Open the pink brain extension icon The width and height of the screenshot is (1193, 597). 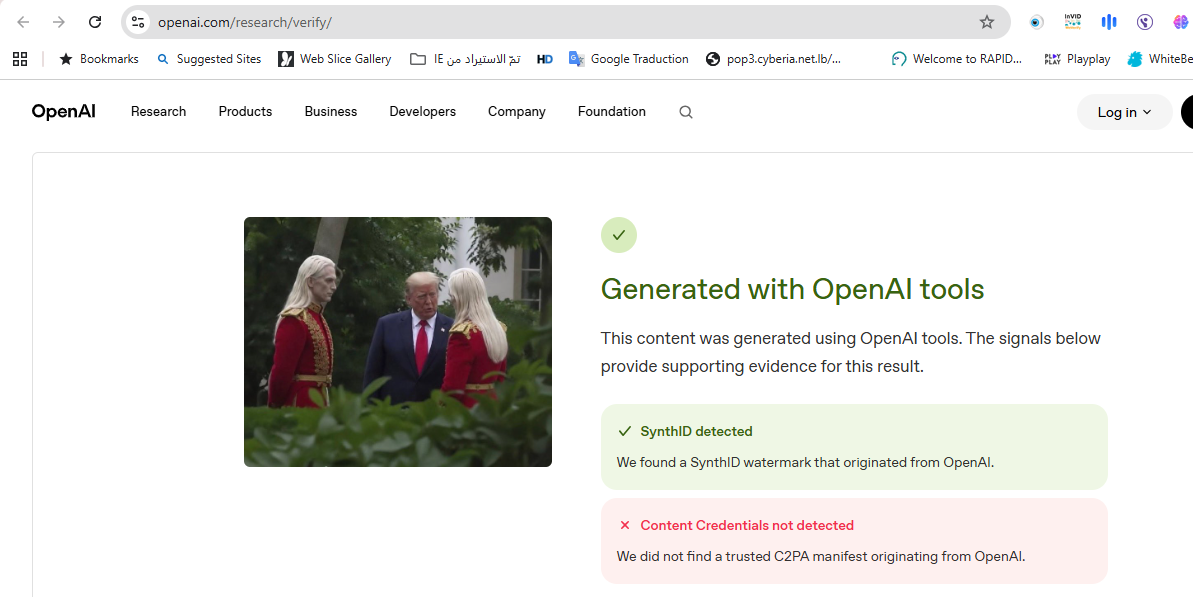tap(1182, 22)
